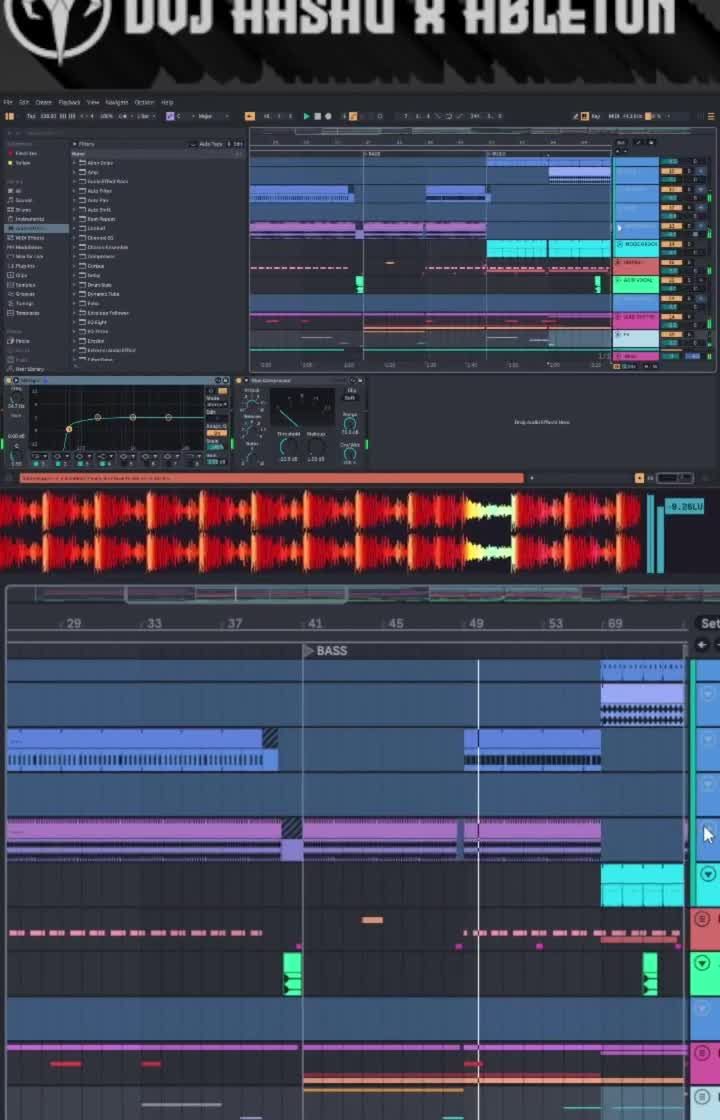This screenshot has height=1120, width=720.
Task: Click the Filters button in browser header
Action: coord(85,144)
